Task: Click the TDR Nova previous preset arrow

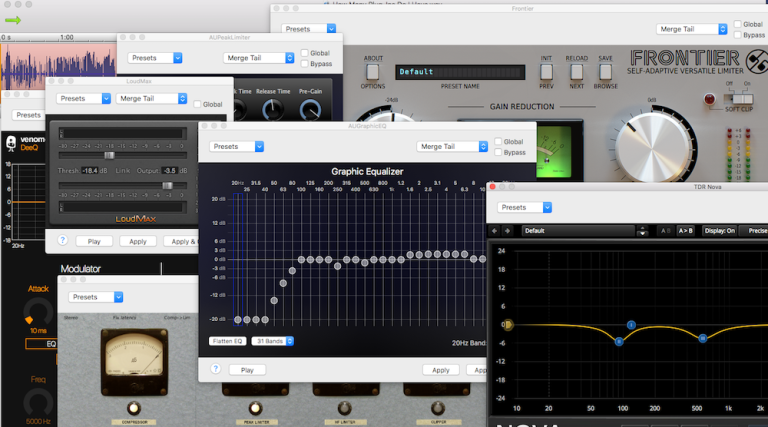Action: 494,231
